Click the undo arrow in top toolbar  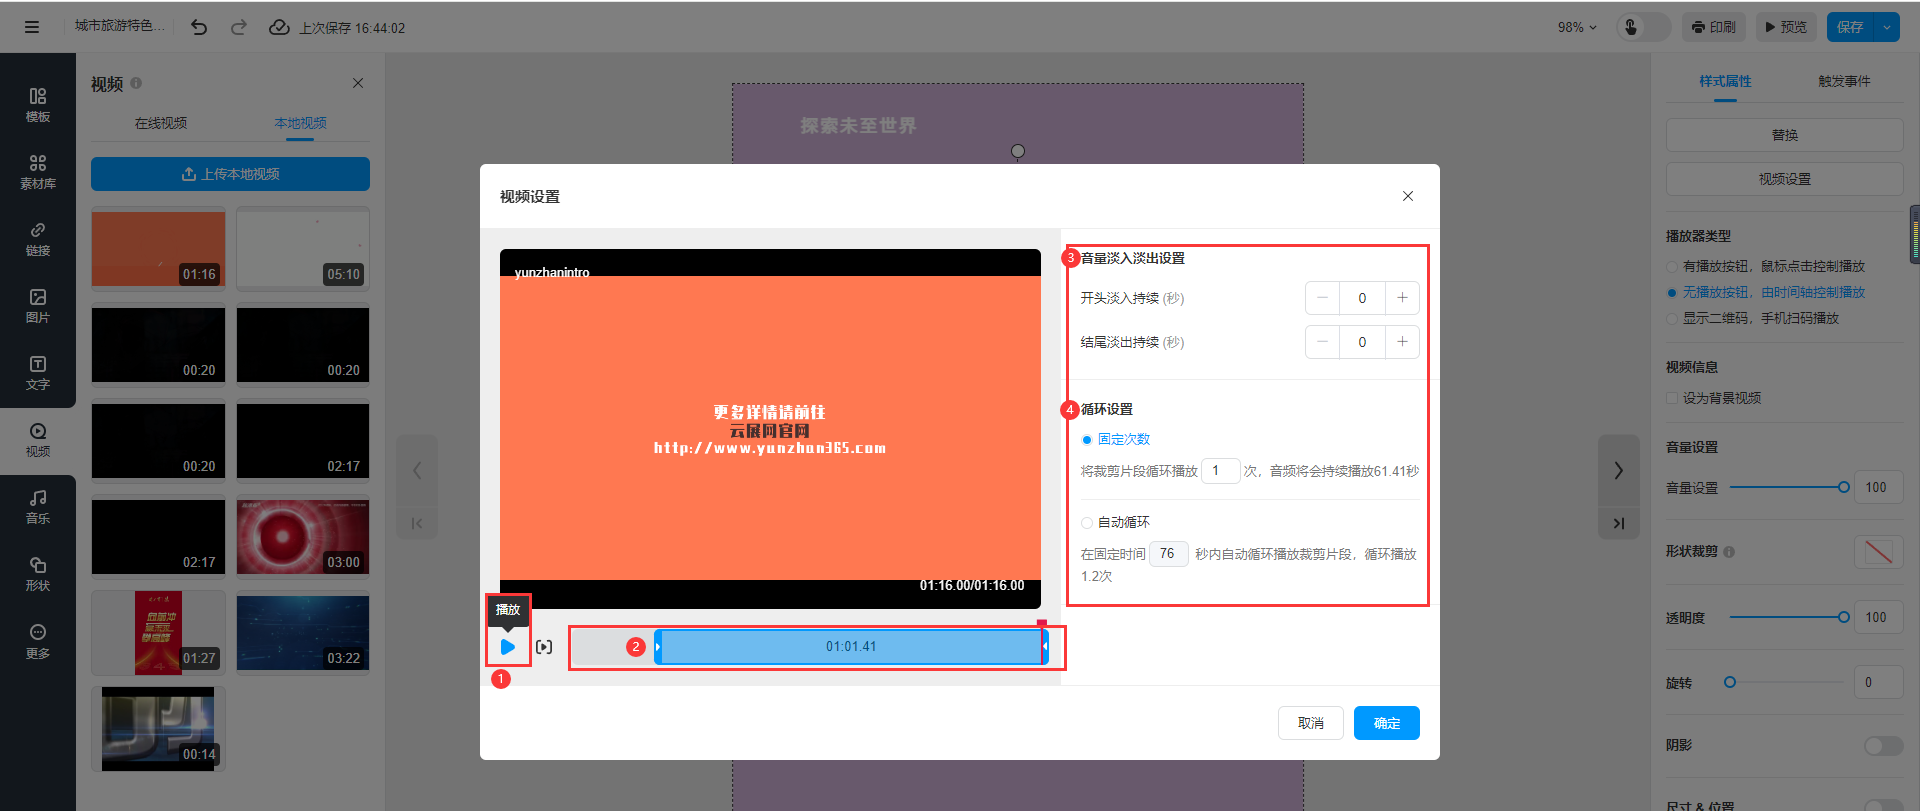click(199, 27)
